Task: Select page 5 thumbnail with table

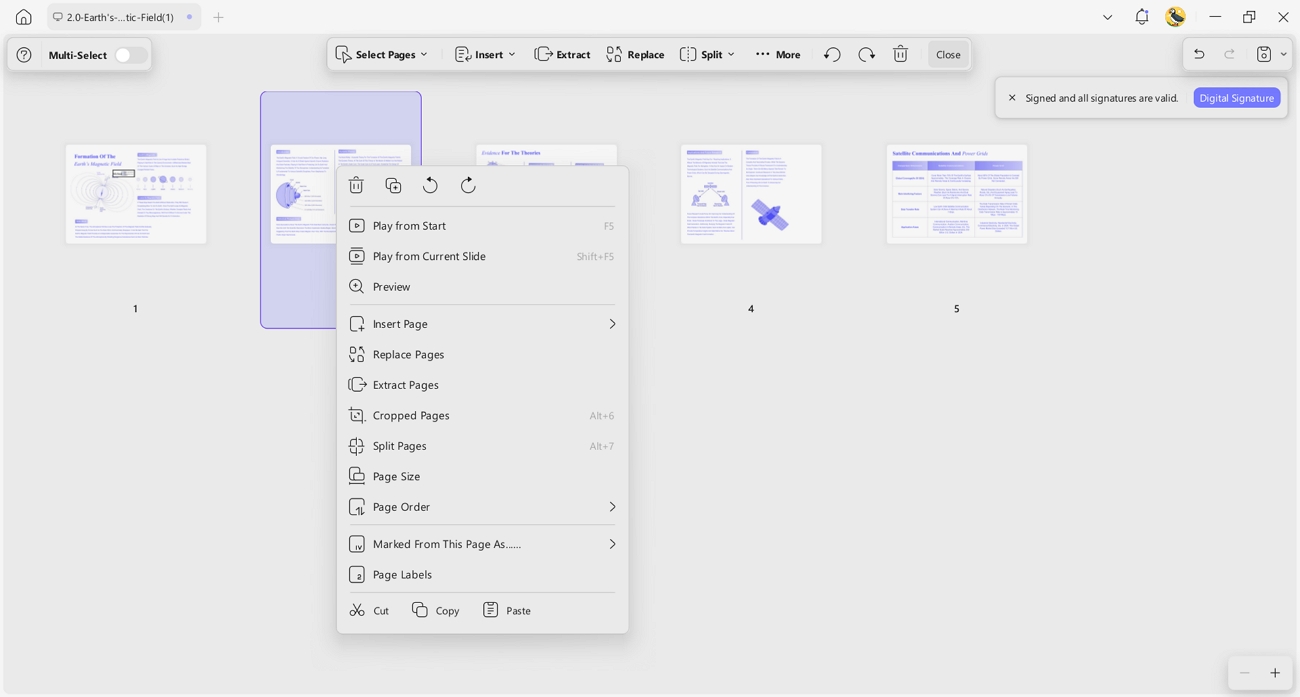Action: coord(957,194)
